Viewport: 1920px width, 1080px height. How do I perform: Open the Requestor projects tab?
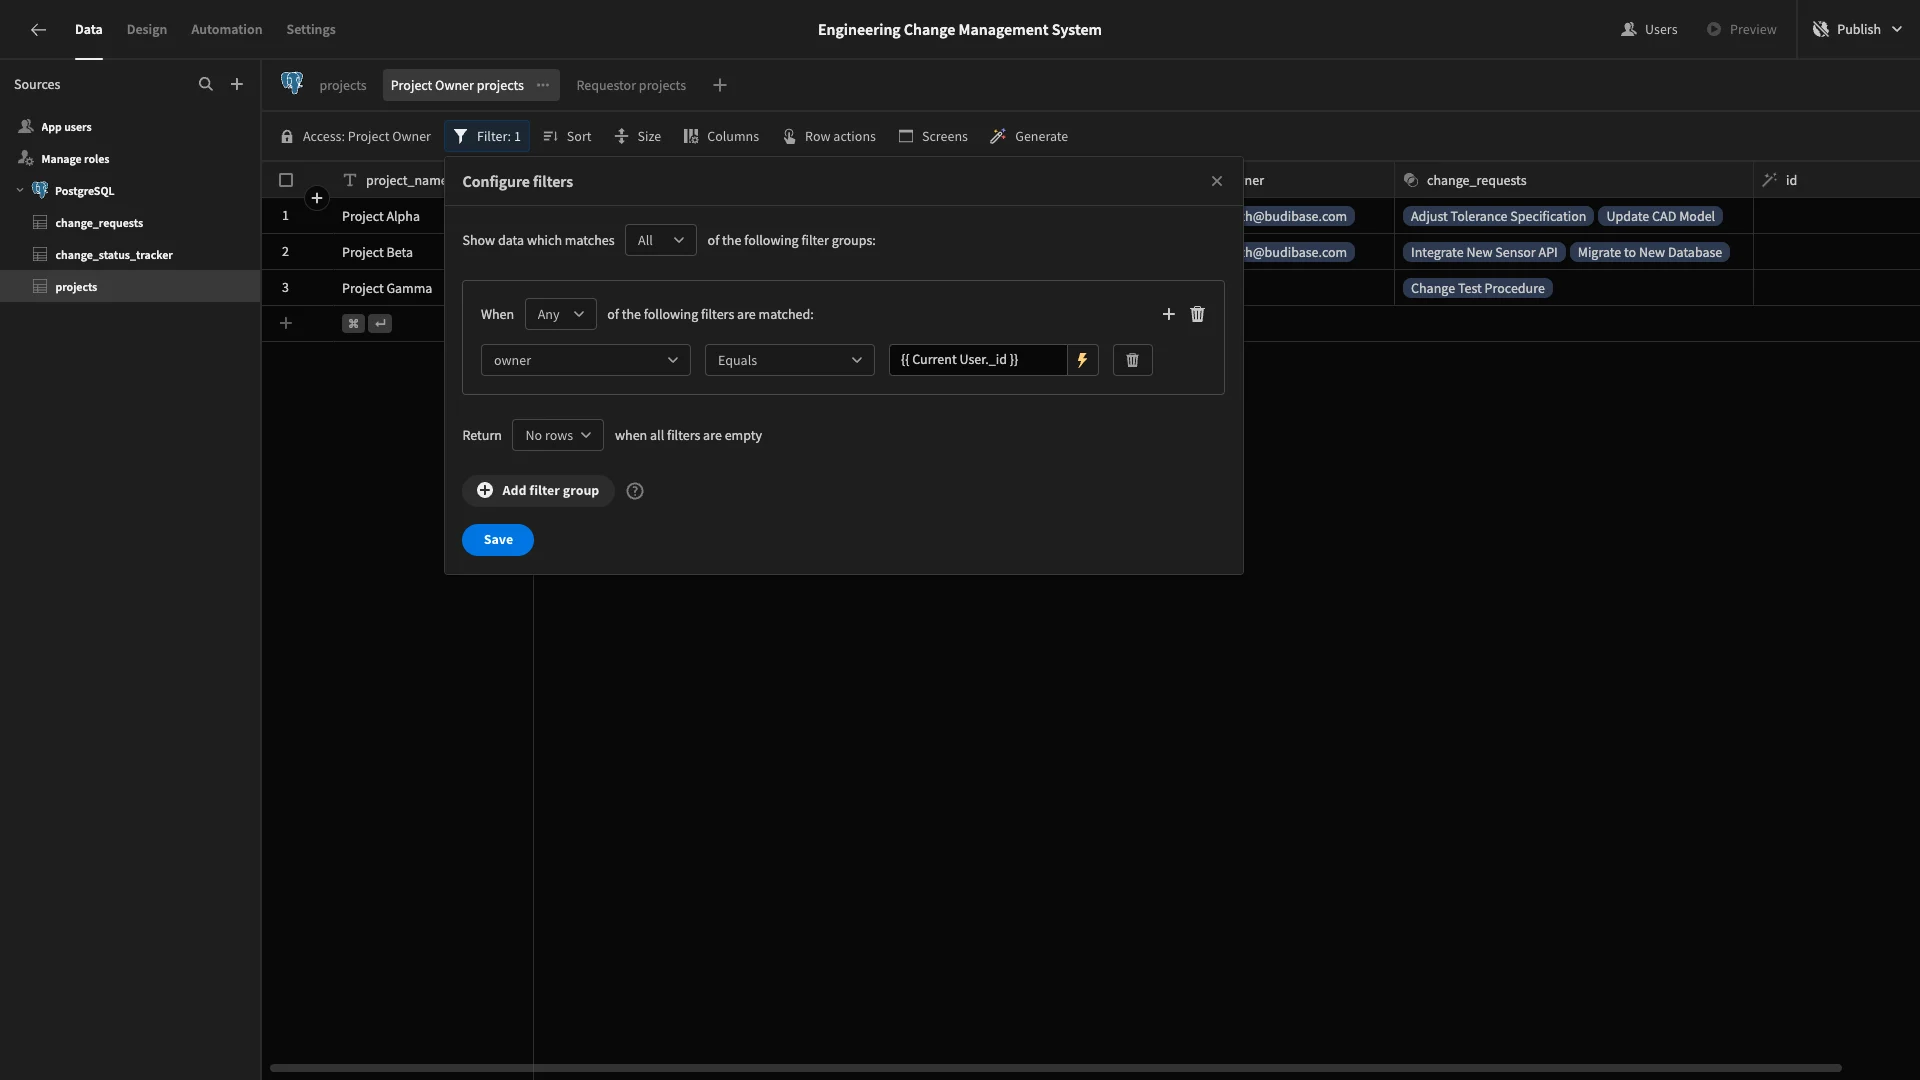point(631,86)
